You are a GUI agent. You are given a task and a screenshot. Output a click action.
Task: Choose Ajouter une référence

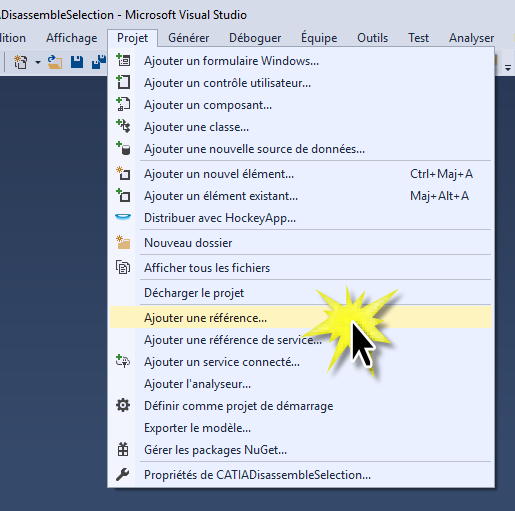click(301, 318)
